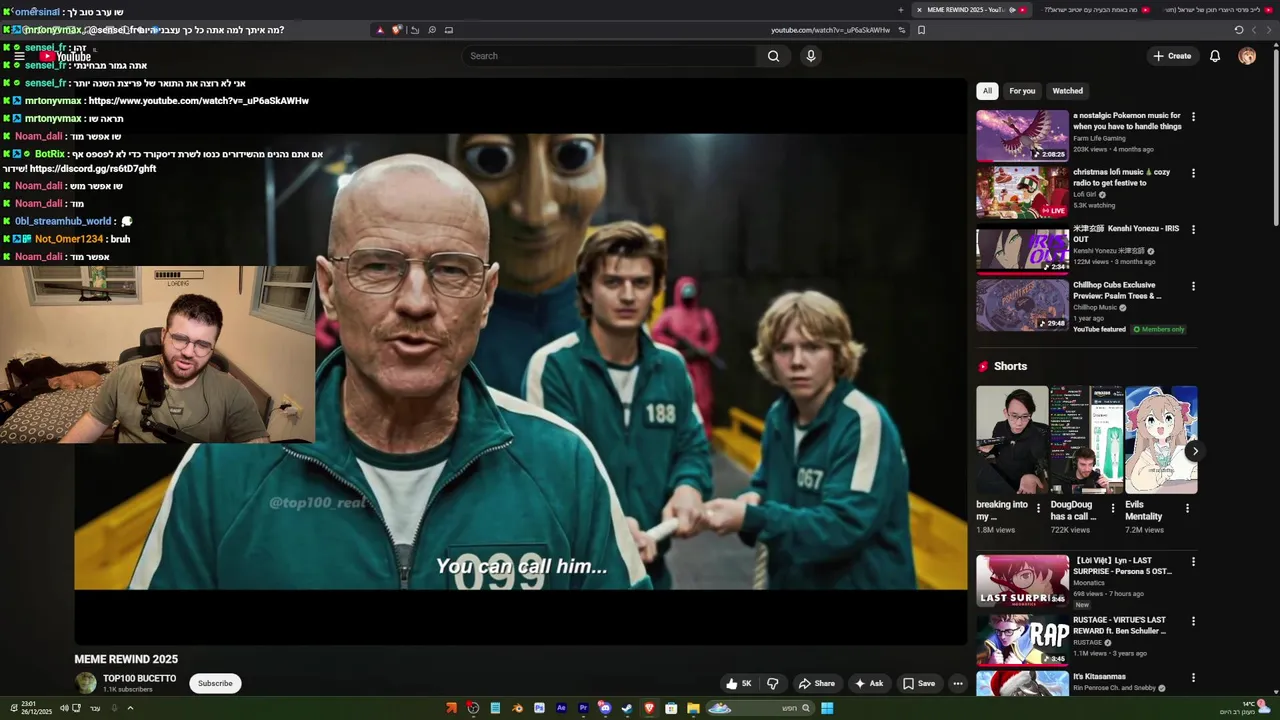Open the DougDoug has a call Short
The height and width of the screenshot is (720, 1280).
(x=1087, y=440)
